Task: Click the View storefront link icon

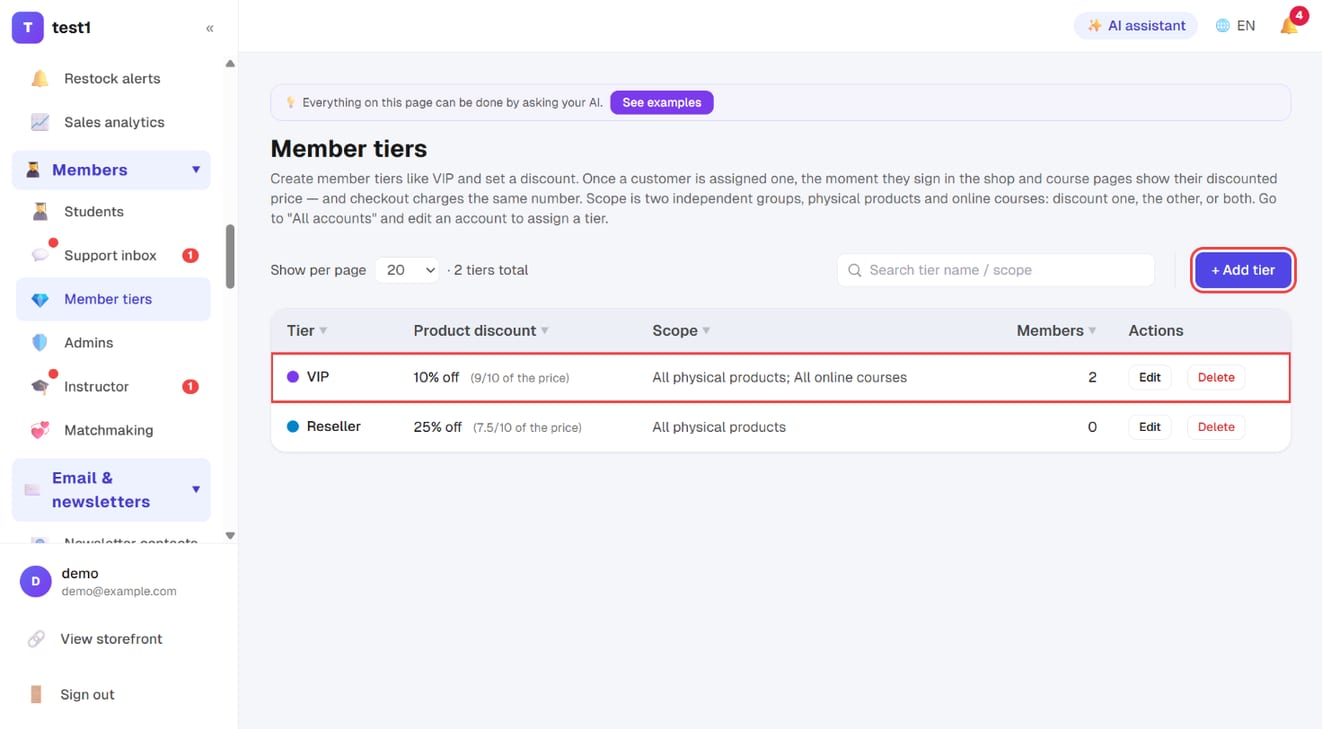Action: click(36, 639)
